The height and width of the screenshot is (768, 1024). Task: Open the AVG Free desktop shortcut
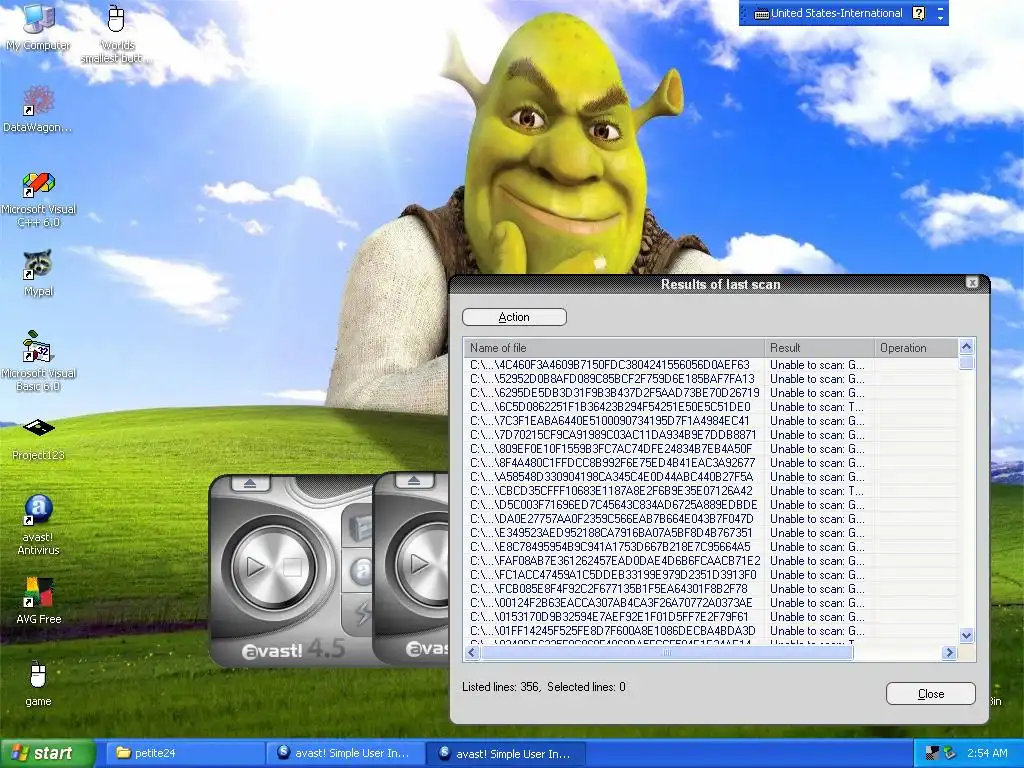38,601
